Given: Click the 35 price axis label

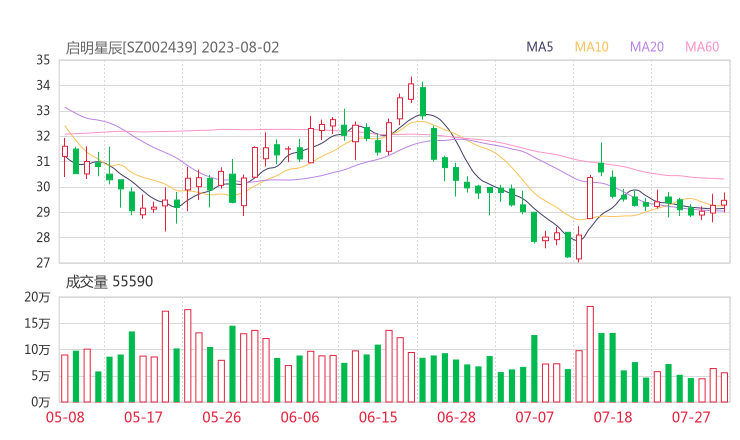Looking at the screenshot, I should (x=43, y=60).
